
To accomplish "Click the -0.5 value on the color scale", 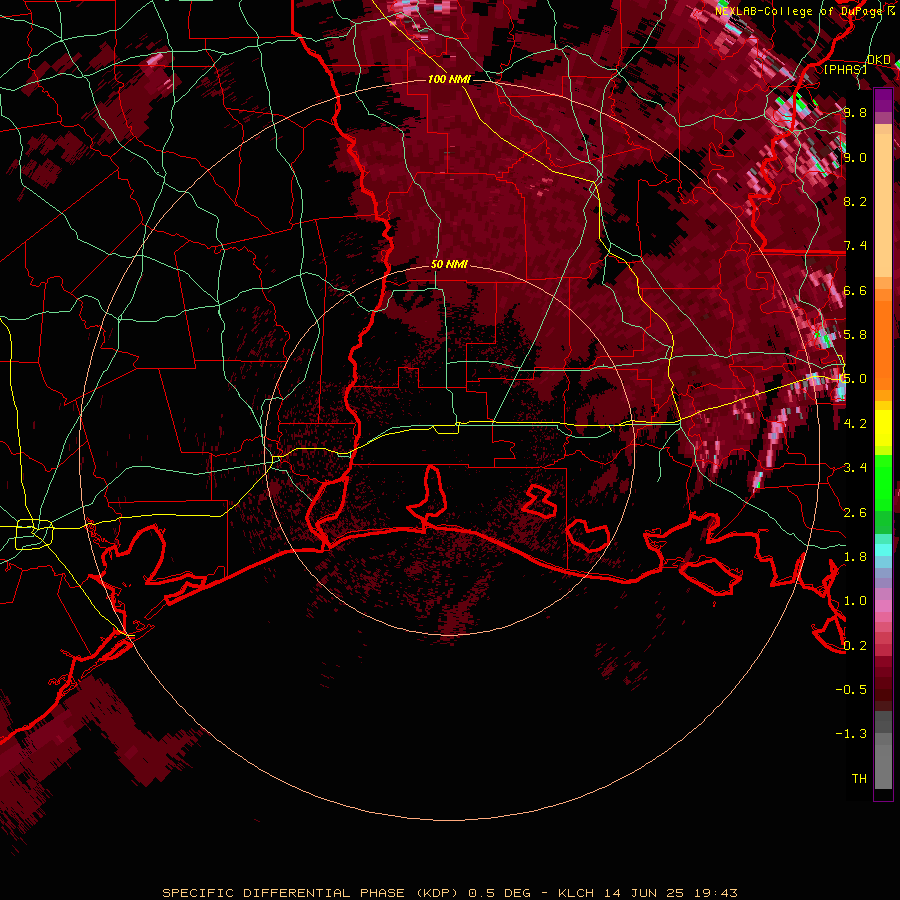I will (x=851, y=690).
